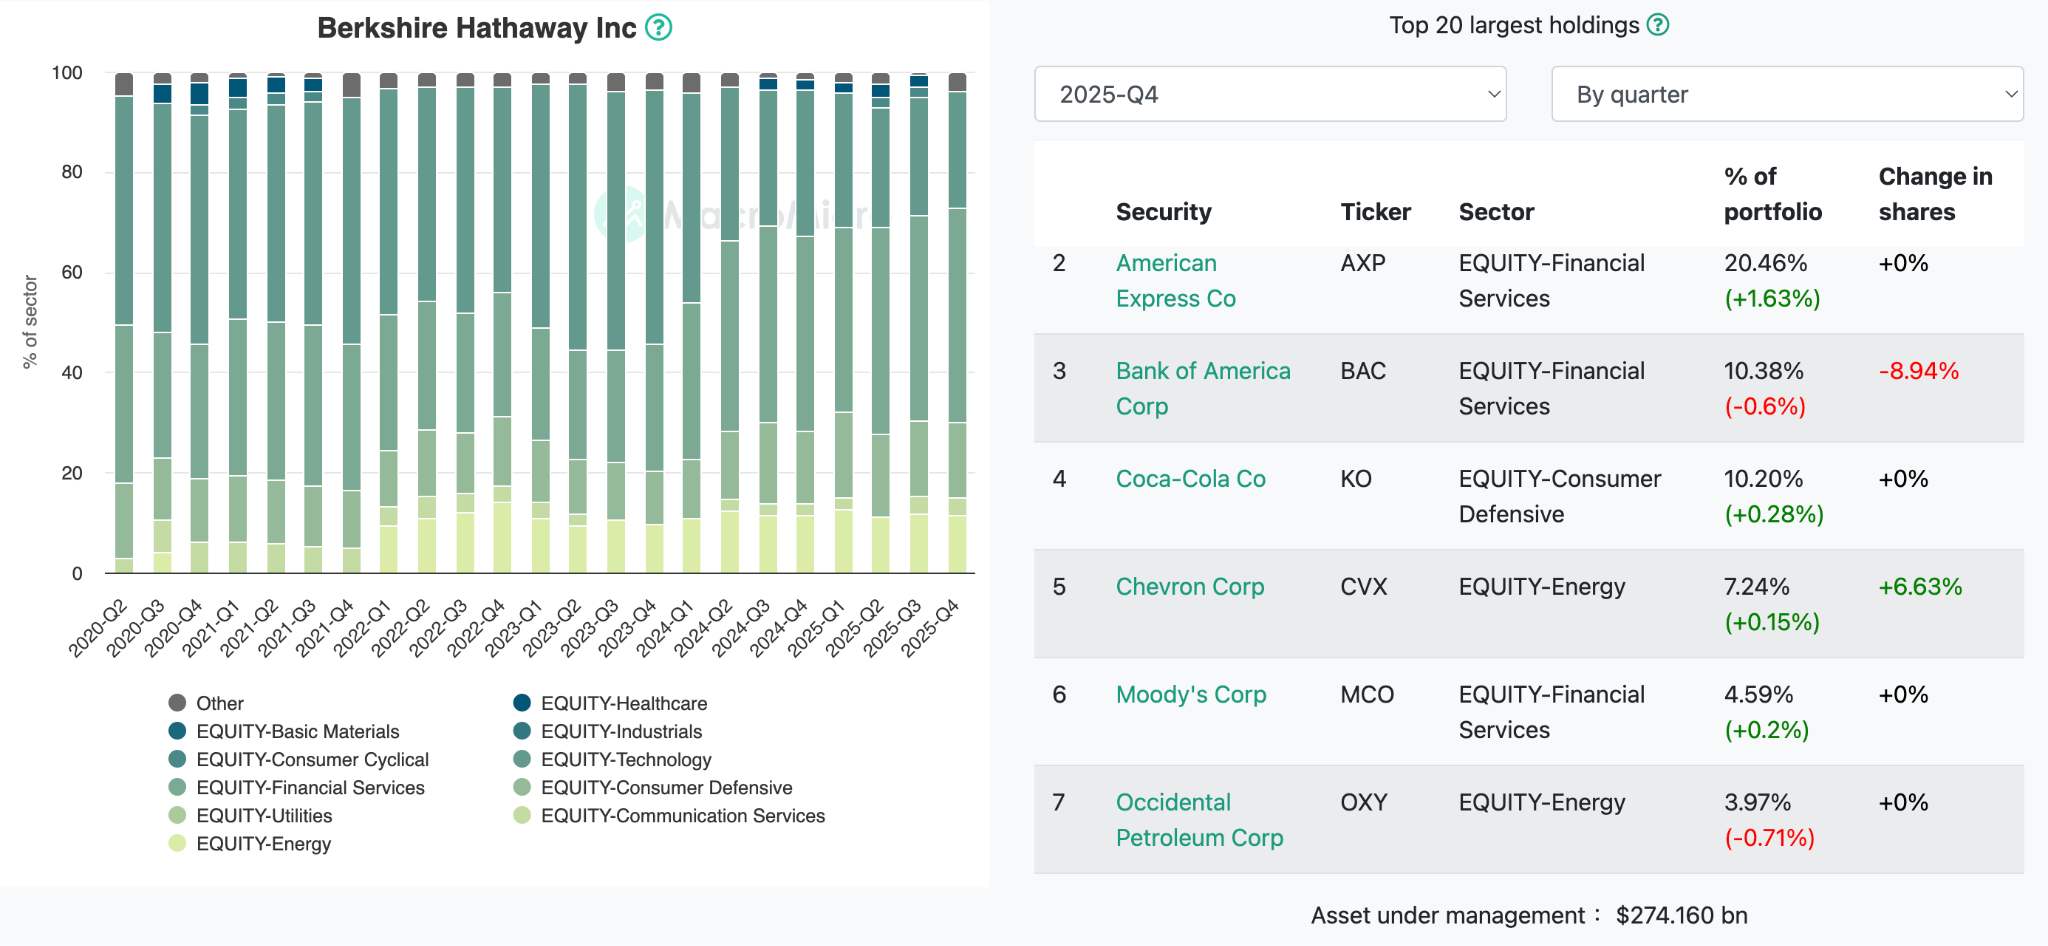Toggle EQUITY-Communication Services legend entry
The height and width of the screenshot is (946, 2048).
(669, 815)
